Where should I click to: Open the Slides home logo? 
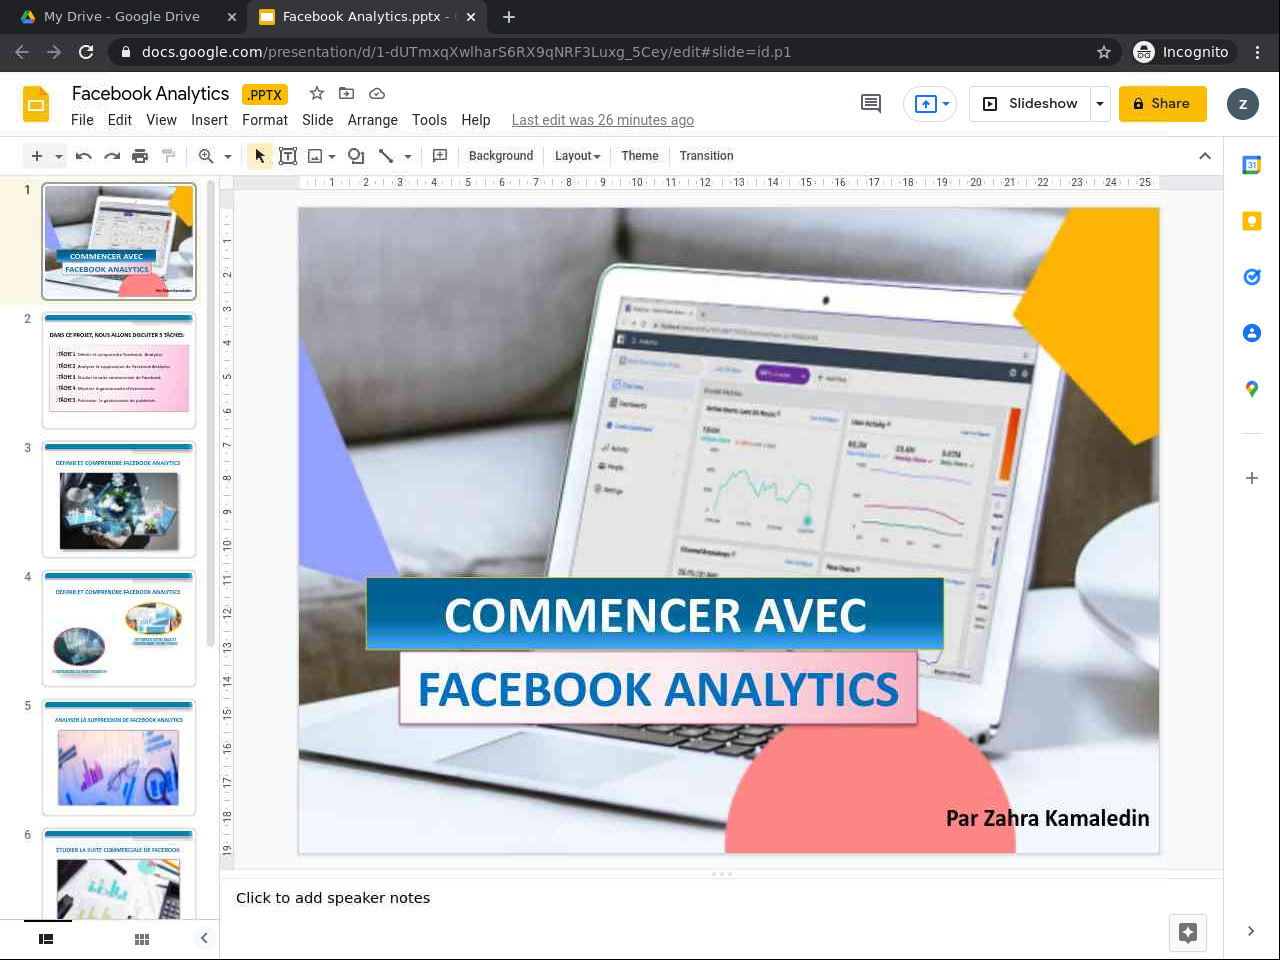(x=36, y=104)
